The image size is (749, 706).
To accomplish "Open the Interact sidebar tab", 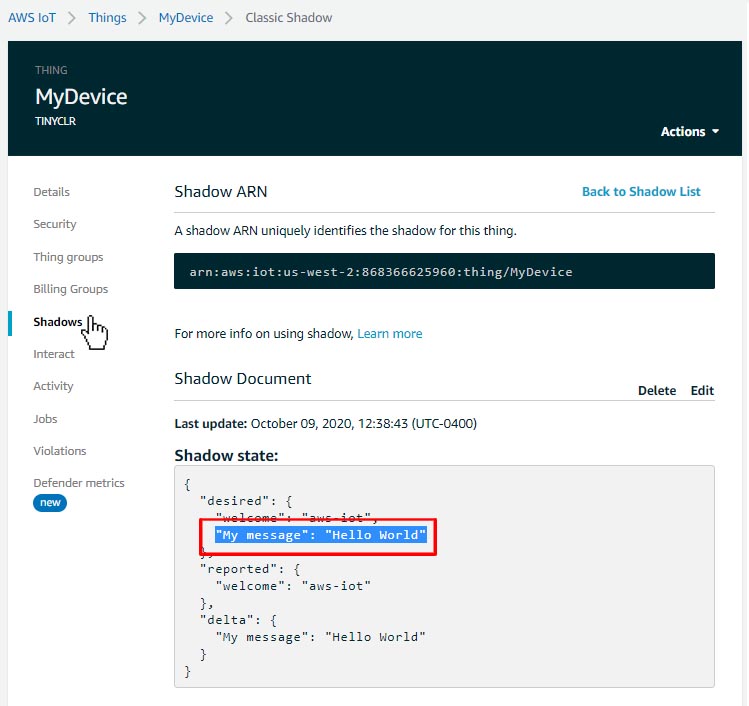I will click(x=54, y=354).
